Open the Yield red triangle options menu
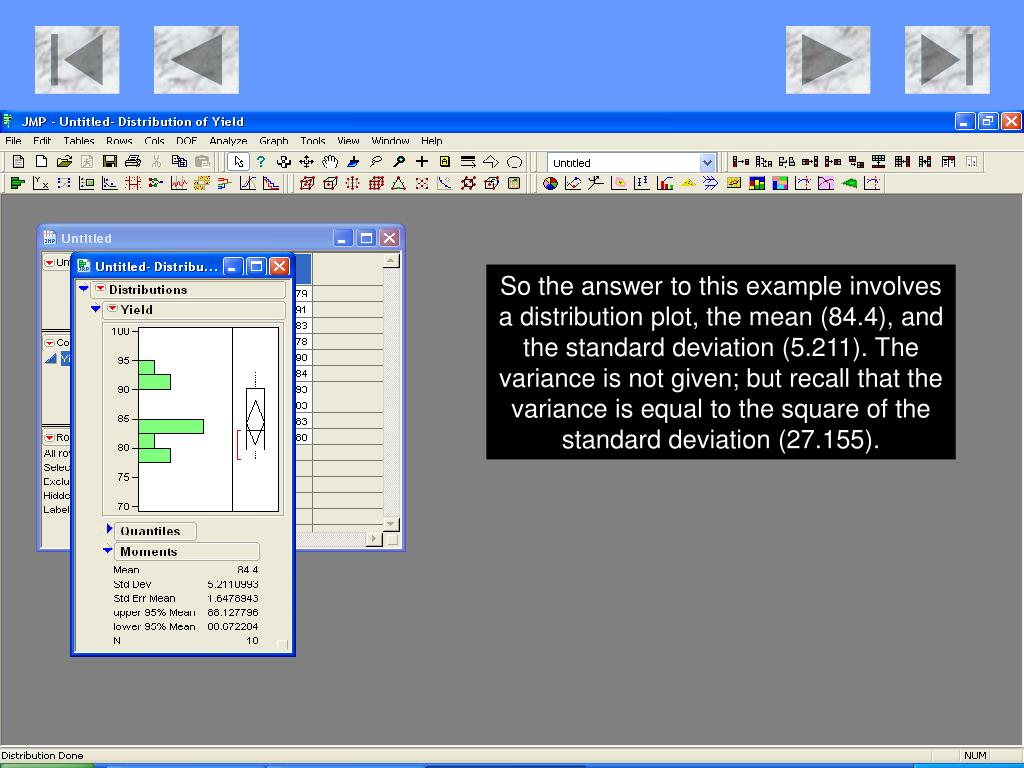This screenshot has height=768, width=1024. (112, 309)
